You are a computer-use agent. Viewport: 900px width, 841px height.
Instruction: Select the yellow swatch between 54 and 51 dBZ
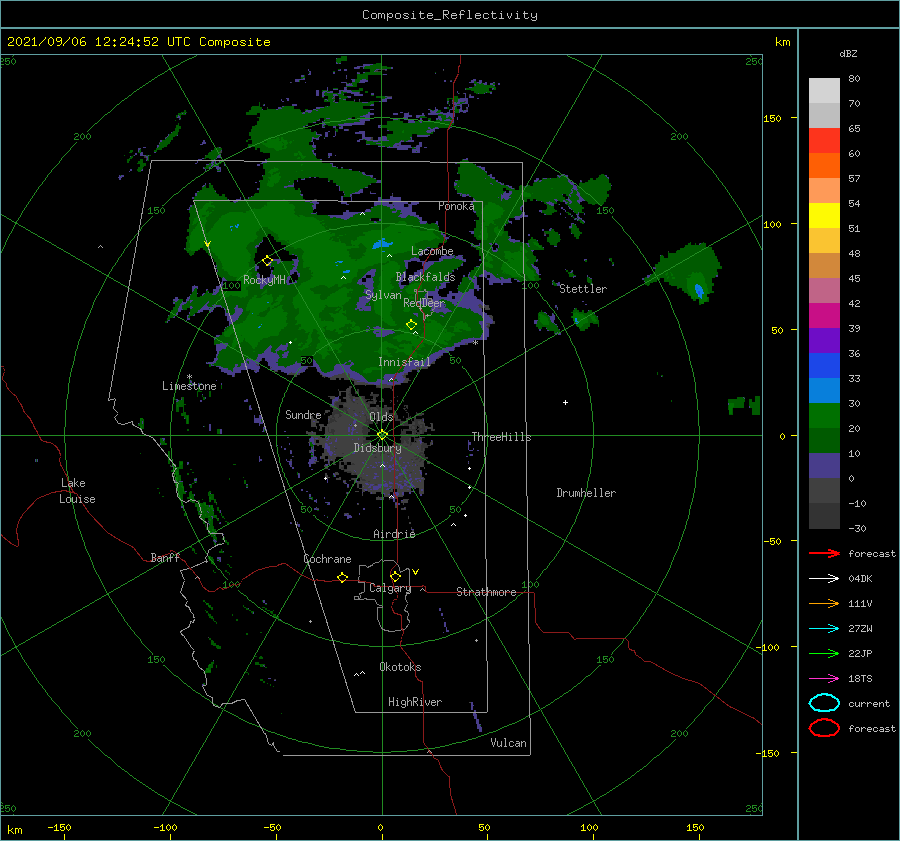pyautogui.click(x=824, y=216)
